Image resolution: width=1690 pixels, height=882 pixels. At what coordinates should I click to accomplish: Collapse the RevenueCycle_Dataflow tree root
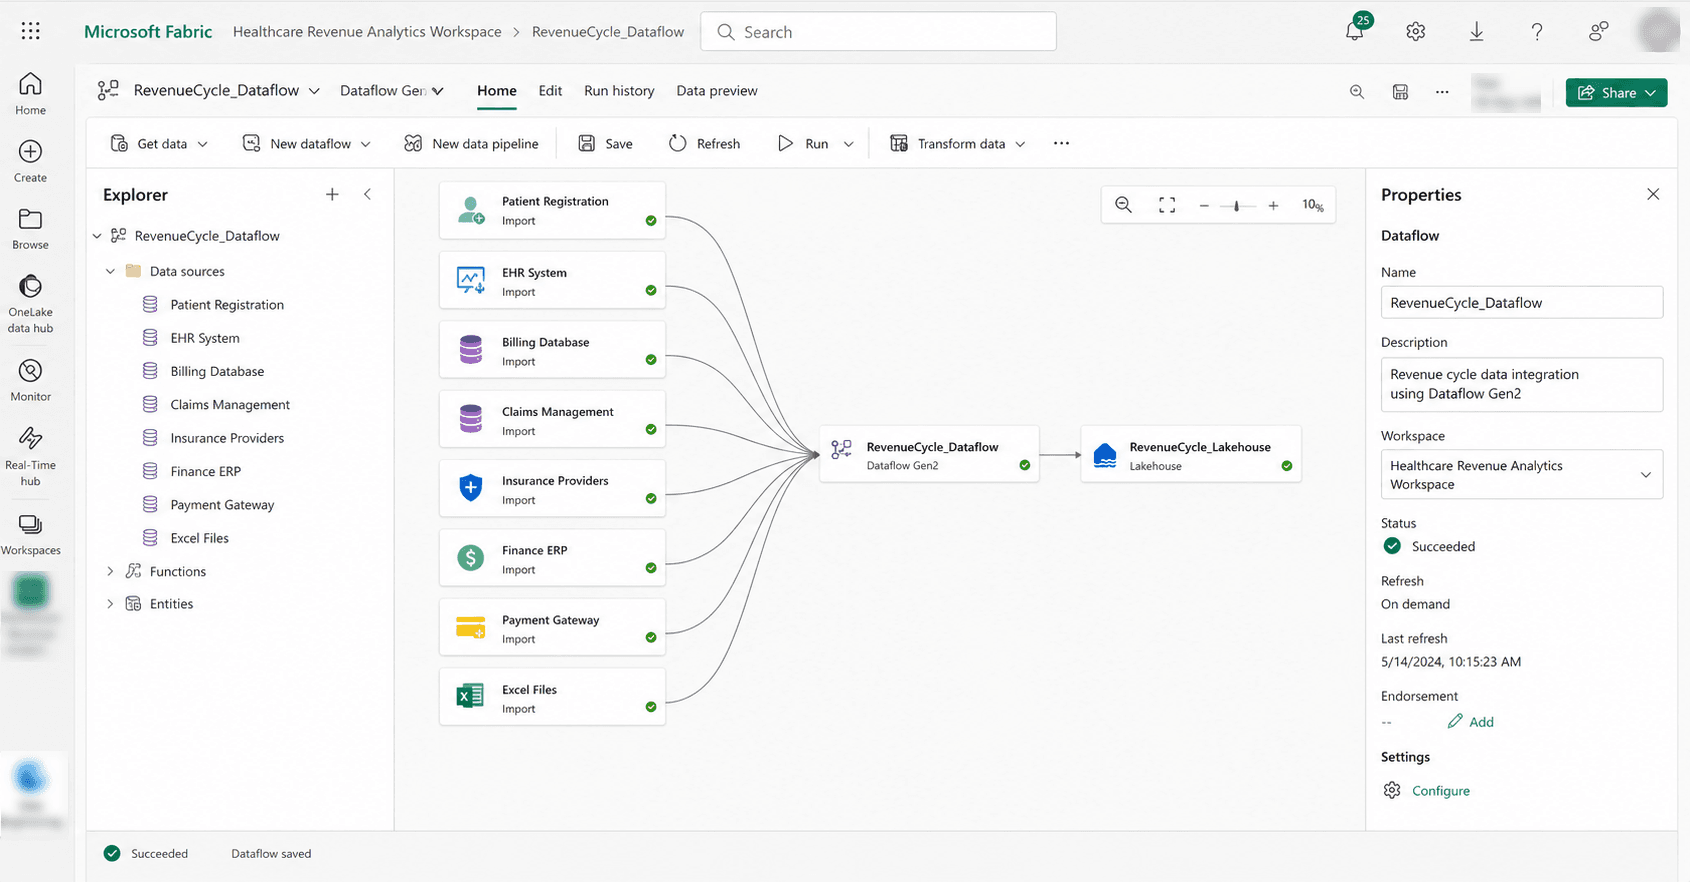[x=97, y=236]
